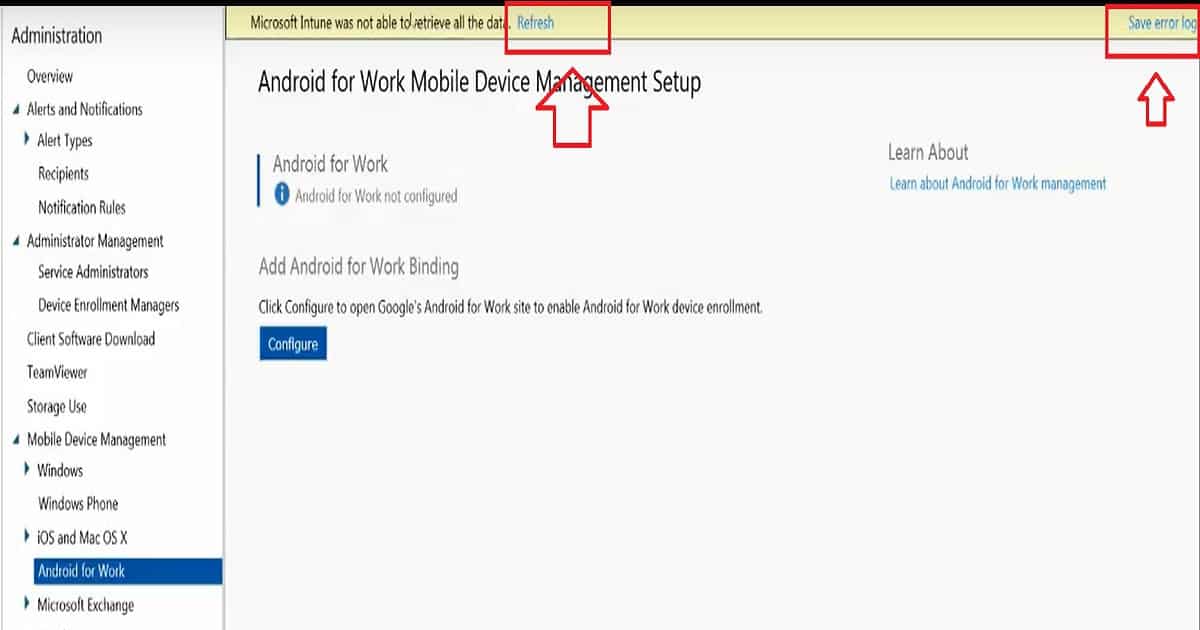This screenshot has height=630, width=1200.
Task: Select Microsoft Exchange in sidebar
Action: point(86,605)
